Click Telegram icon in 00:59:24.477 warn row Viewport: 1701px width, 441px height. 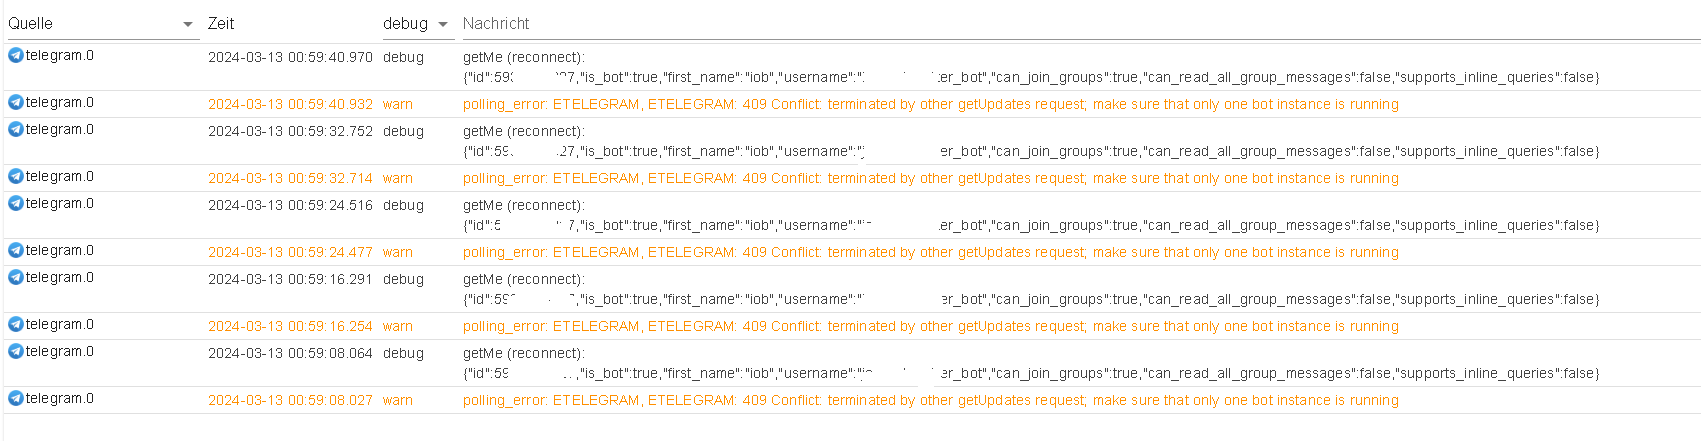click(x=16, y=250)
